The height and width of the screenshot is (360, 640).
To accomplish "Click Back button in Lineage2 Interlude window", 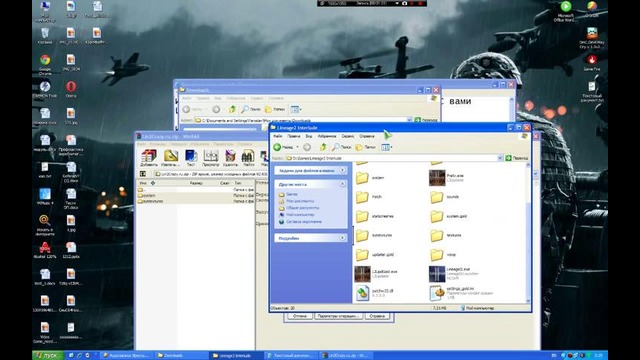I will coord(283,147).
